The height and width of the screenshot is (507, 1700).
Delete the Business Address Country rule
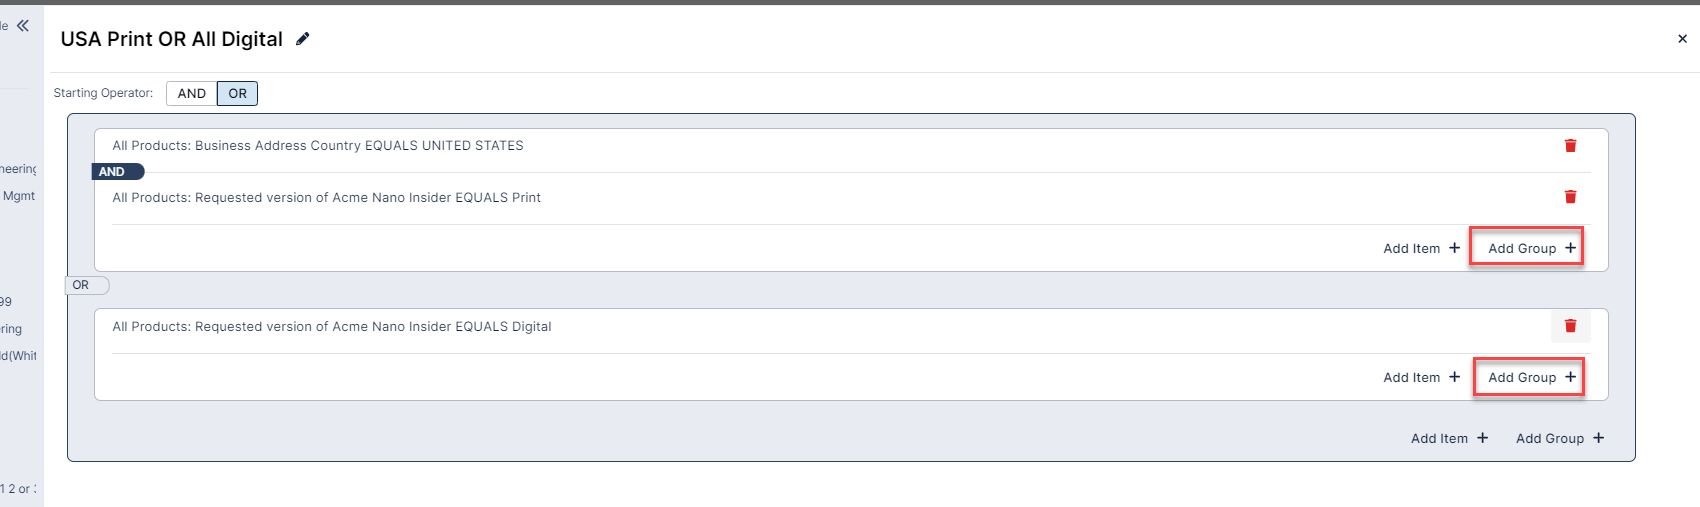coord(1570,146)
